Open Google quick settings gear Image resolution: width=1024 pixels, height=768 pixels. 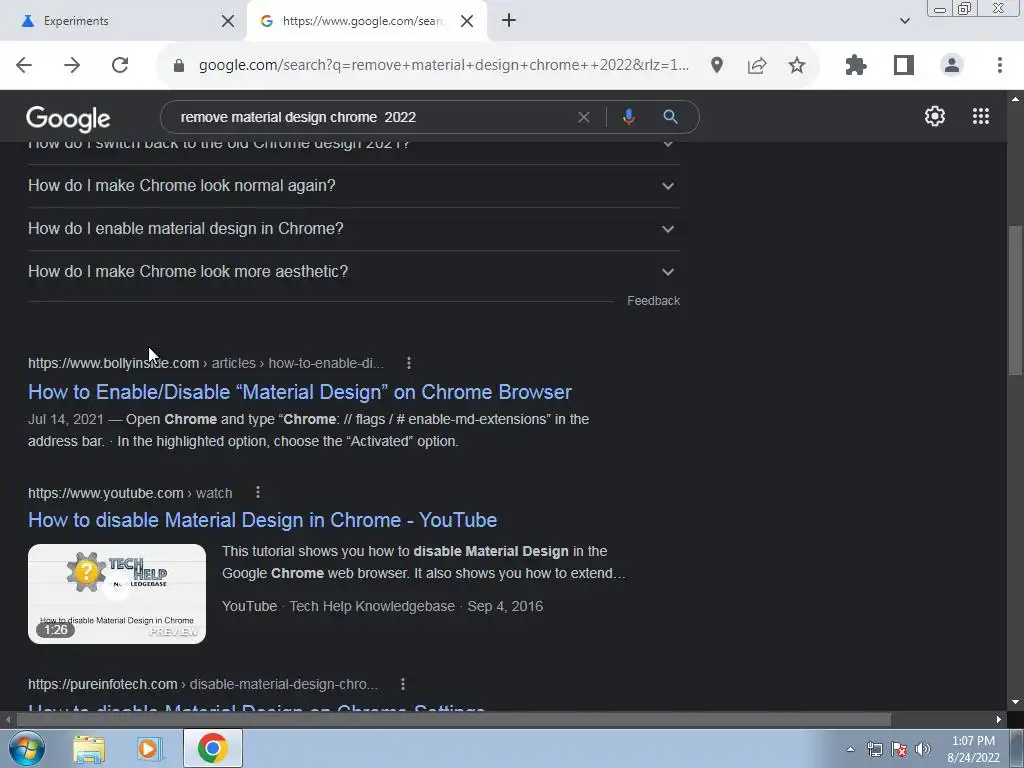tap(935, 116)
